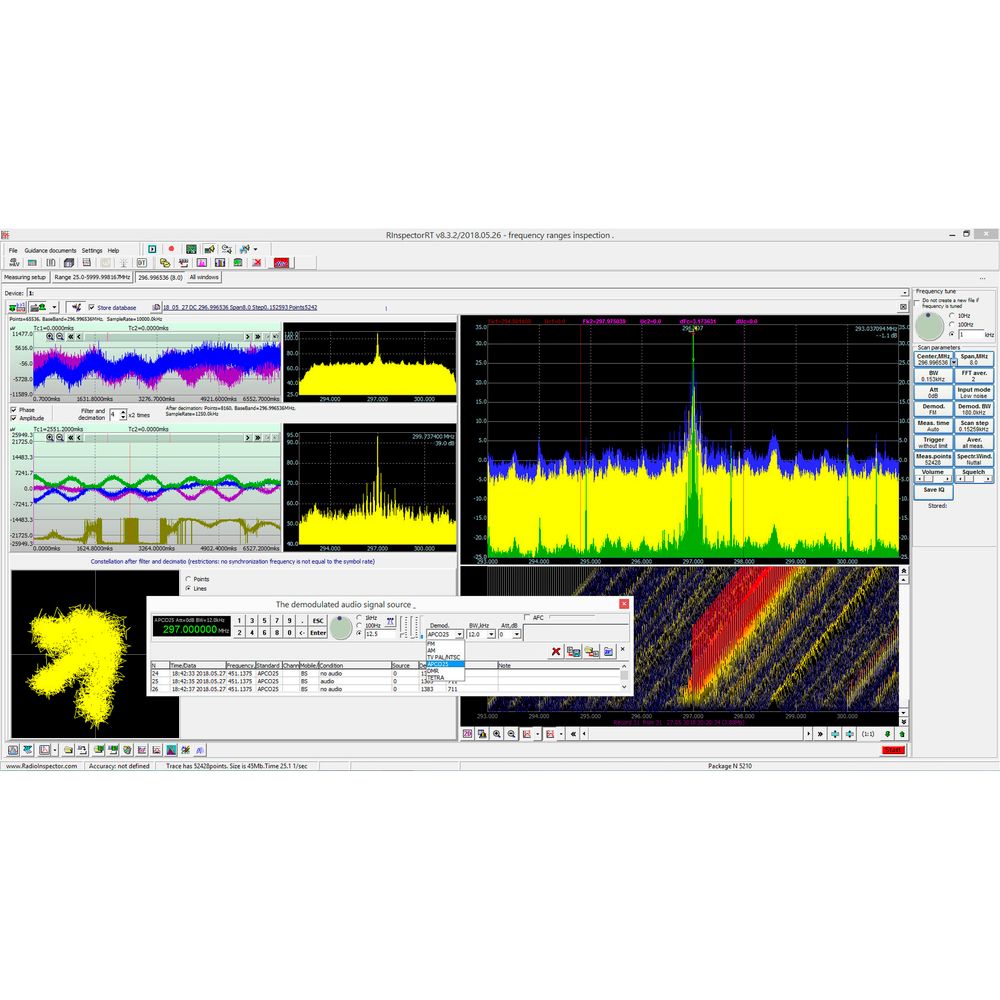Click the rewind double-arrow below the waterfall

(x=573, y=734)
